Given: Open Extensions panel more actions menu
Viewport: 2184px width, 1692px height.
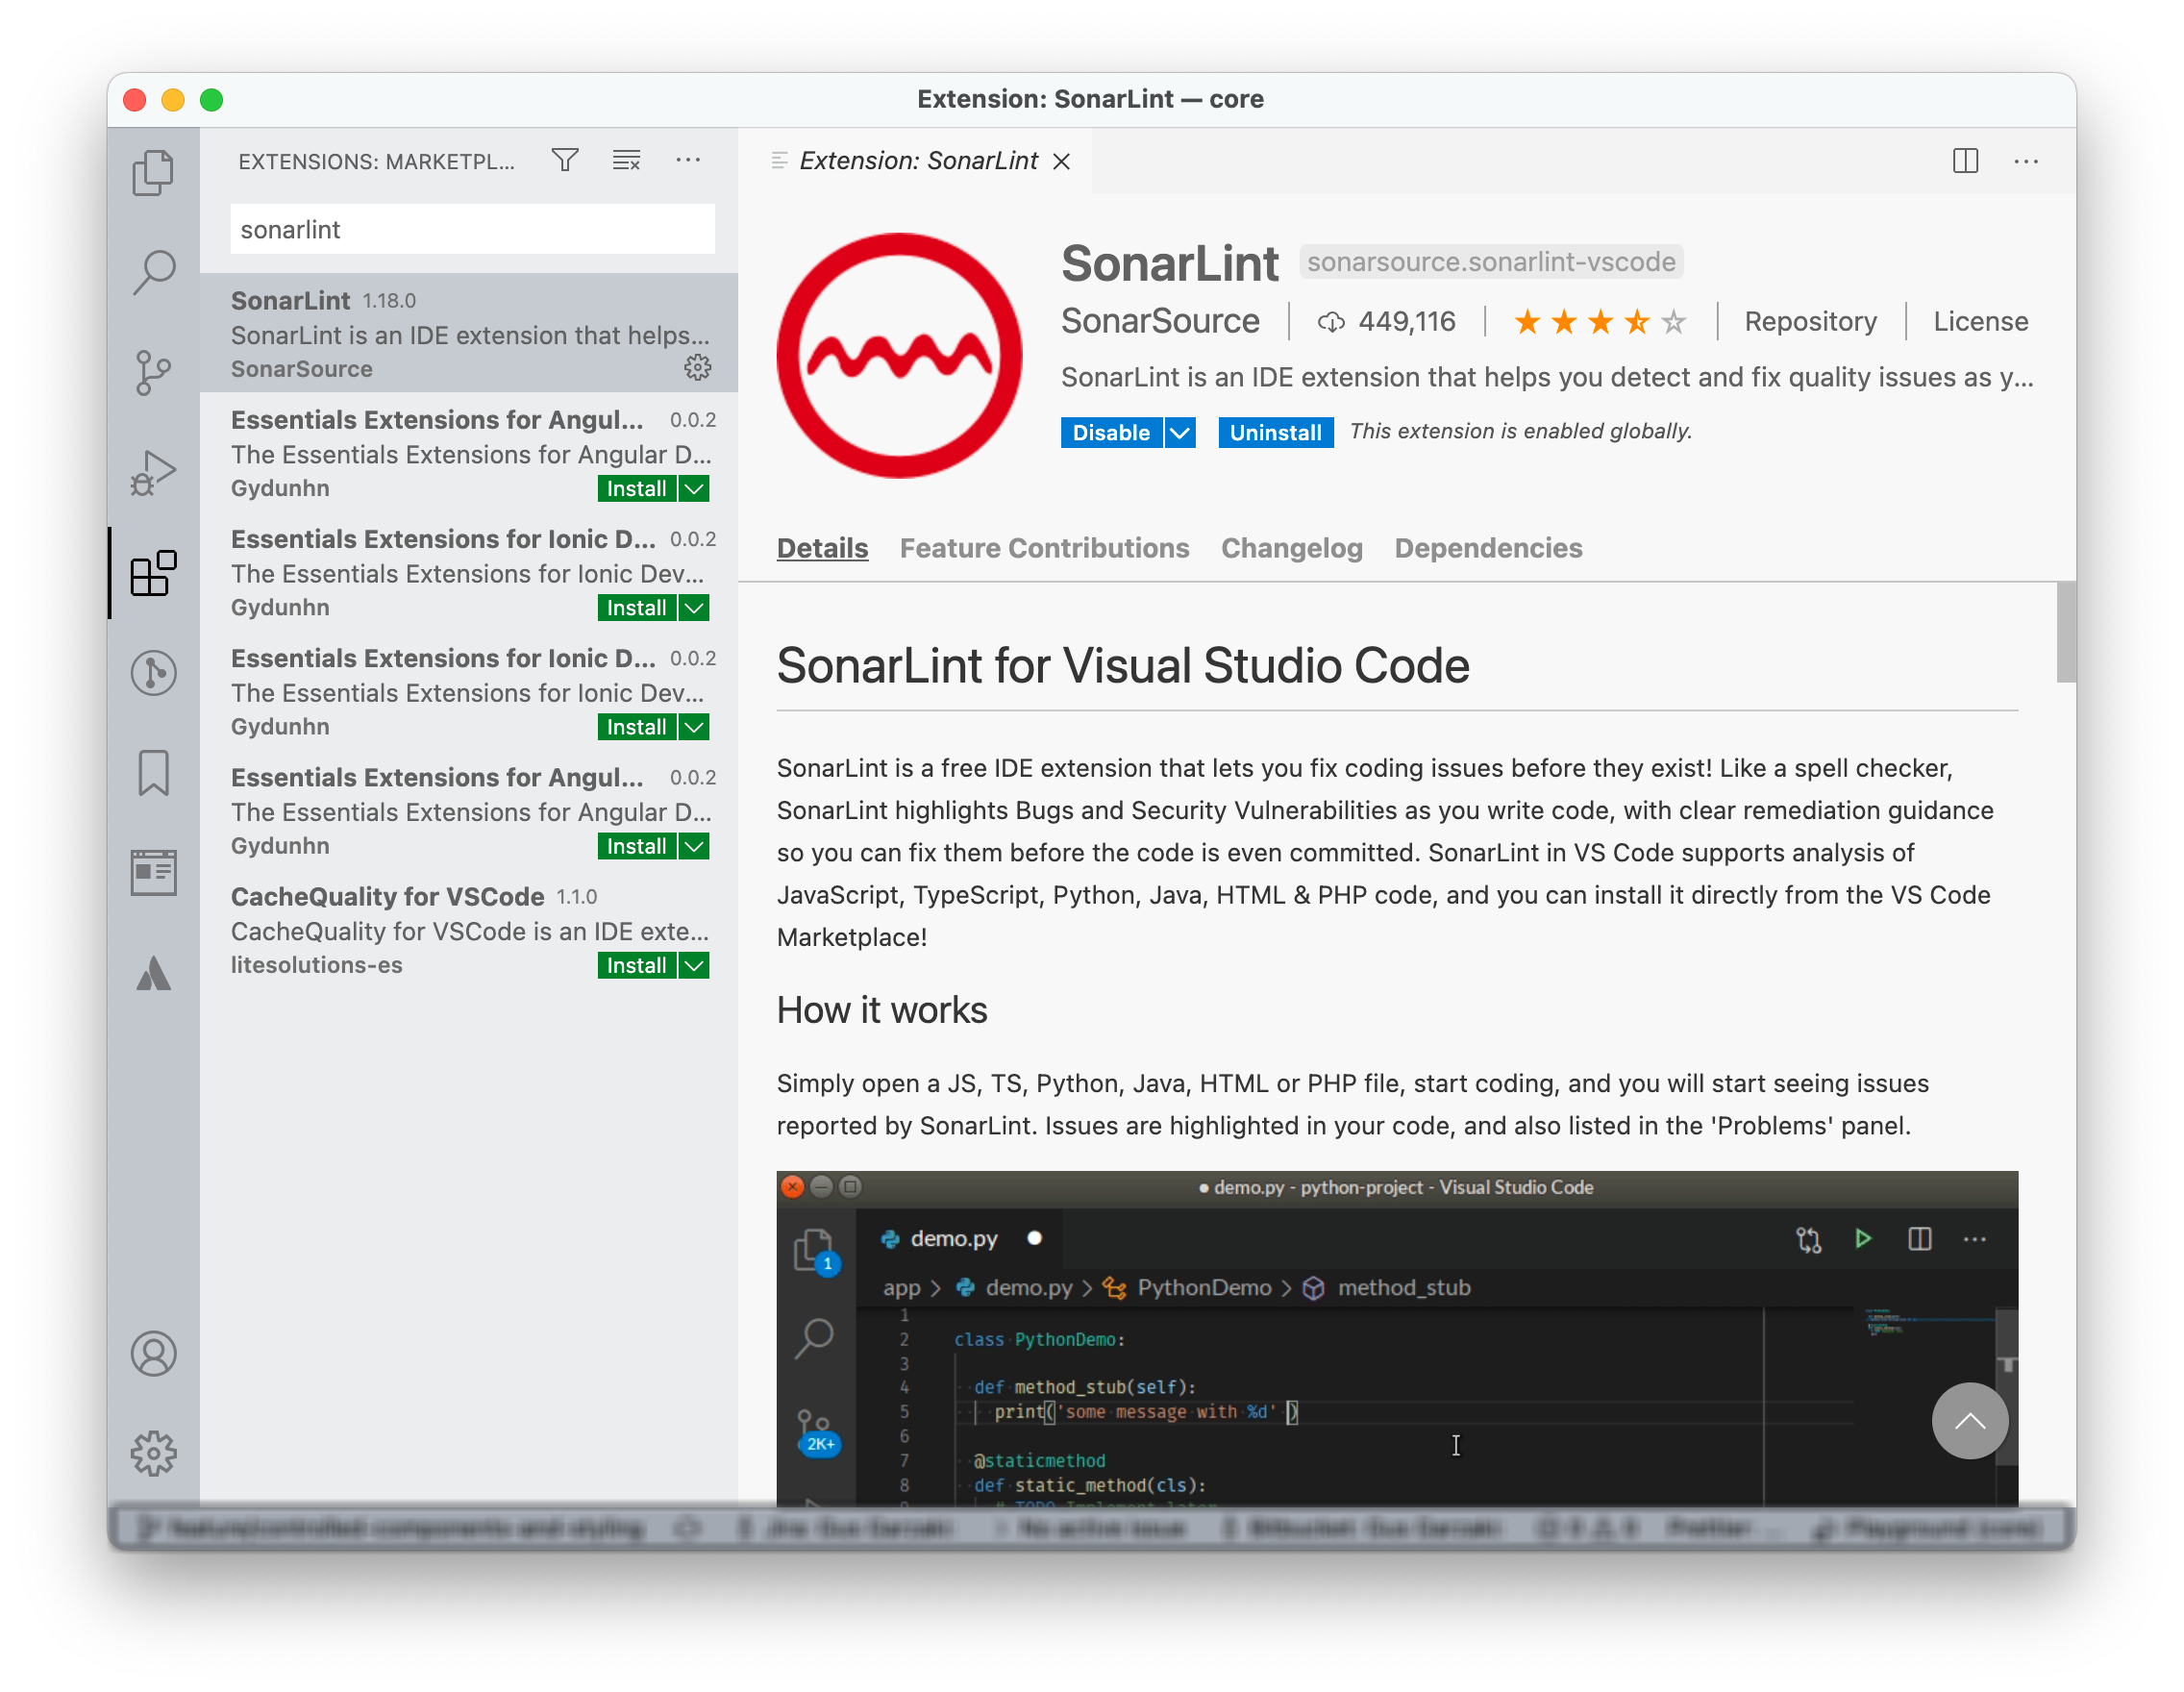Looking at the screenshot, I should pyautogui.click(x=688, y=160).
